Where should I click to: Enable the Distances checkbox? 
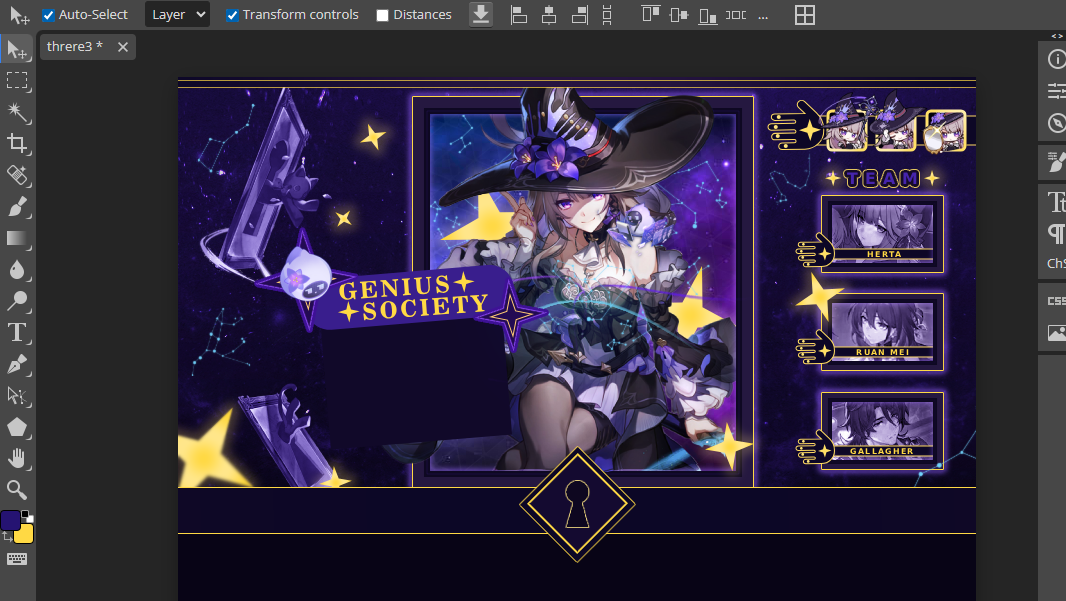click(x=382, y=15)
